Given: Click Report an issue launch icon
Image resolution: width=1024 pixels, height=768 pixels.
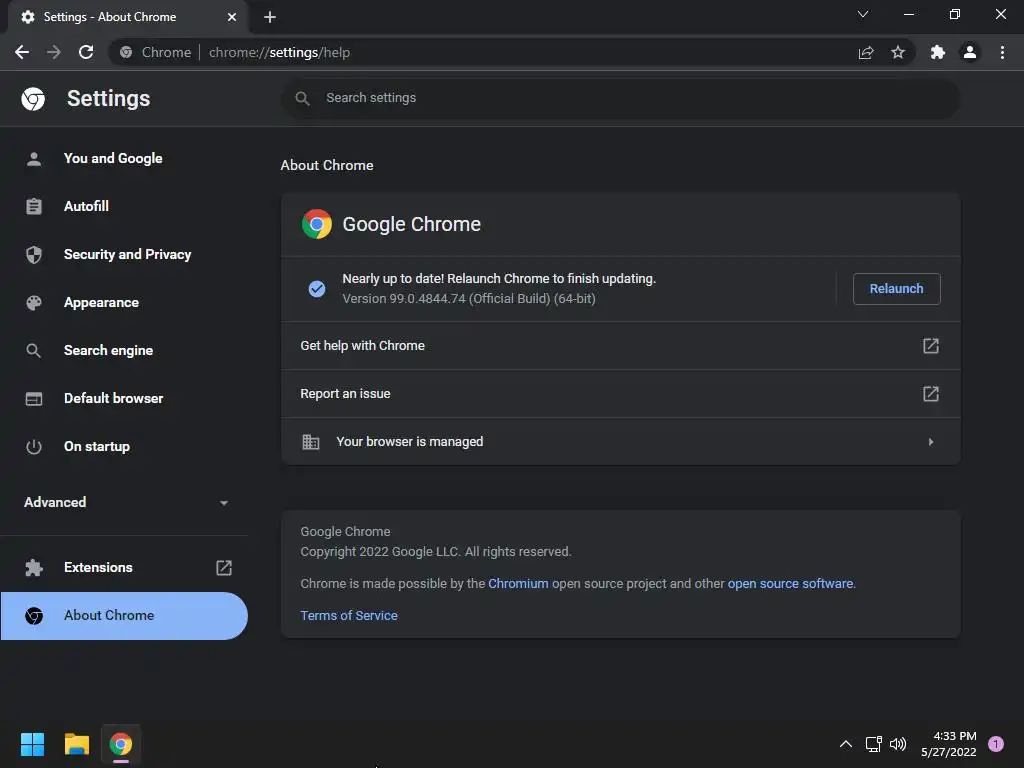Looking at the screenshot, I should coord(931,394).
